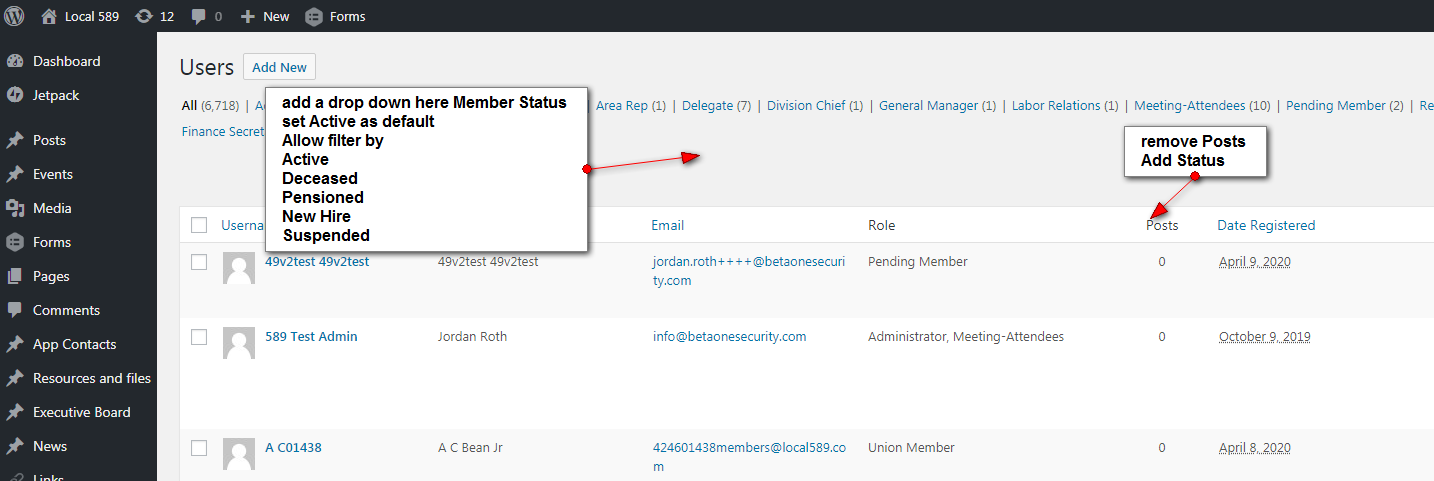The width and height of the screenshot is (1434, 481).
Task: Open the A C01438 user profile
Action: point(293,447)
